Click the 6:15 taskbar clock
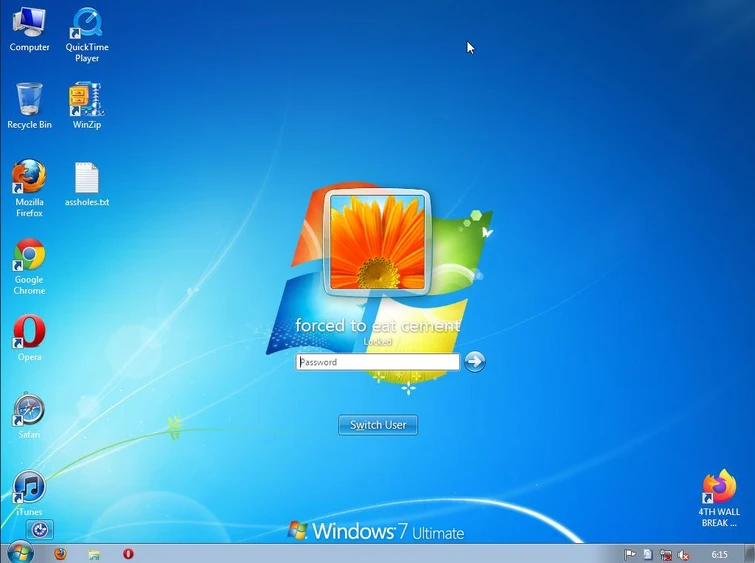The height and width of the screenshot is (563, 755). point(719,555)
